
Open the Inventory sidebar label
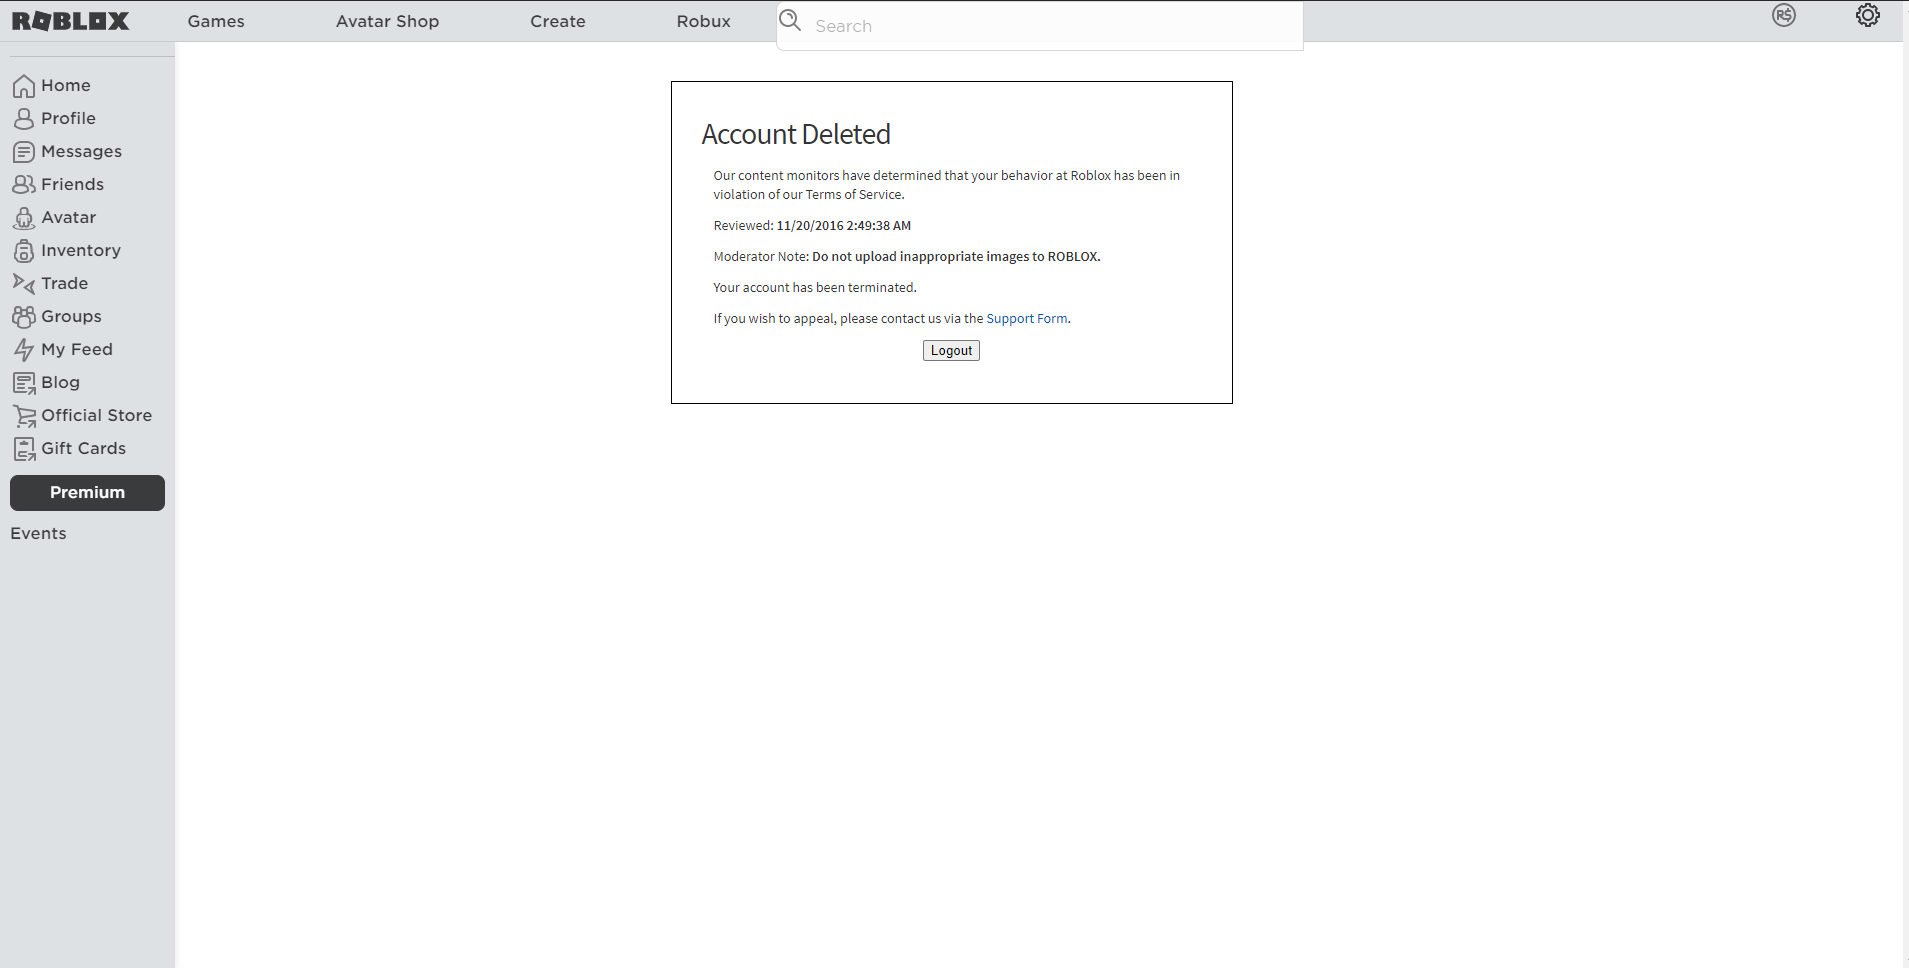(81, 250)
